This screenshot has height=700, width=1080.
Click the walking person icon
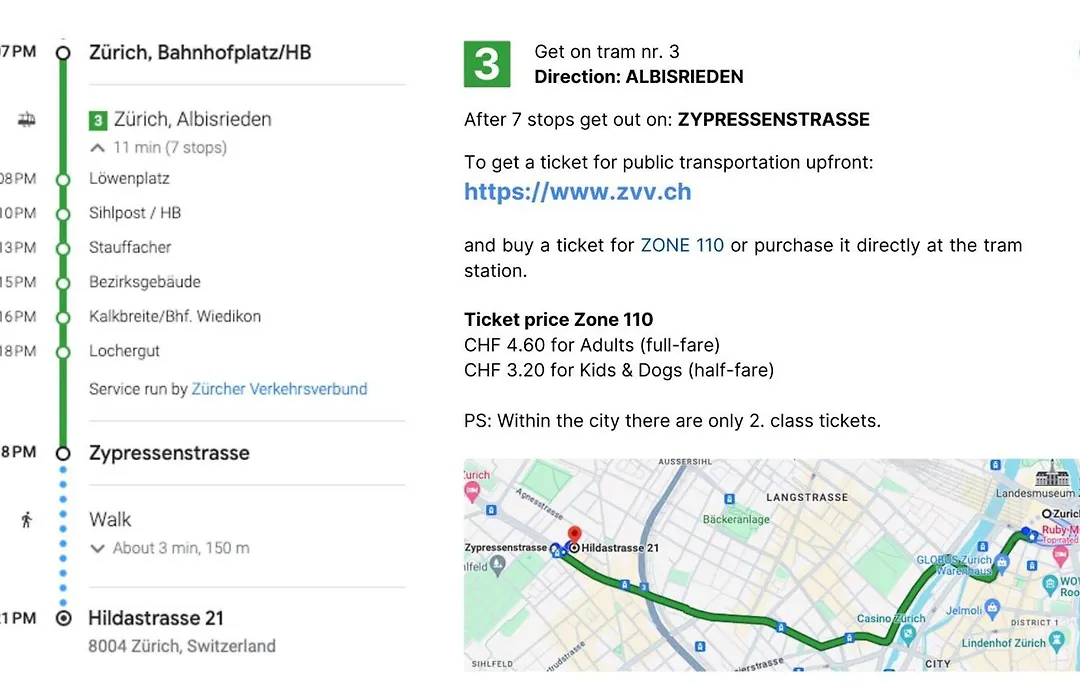point(27,519)
